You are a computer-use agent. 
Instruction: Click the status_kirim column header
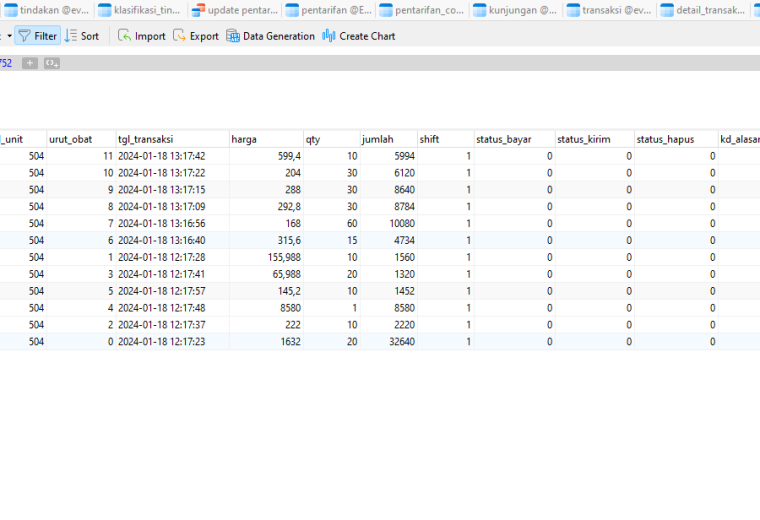tap(595, 140)
